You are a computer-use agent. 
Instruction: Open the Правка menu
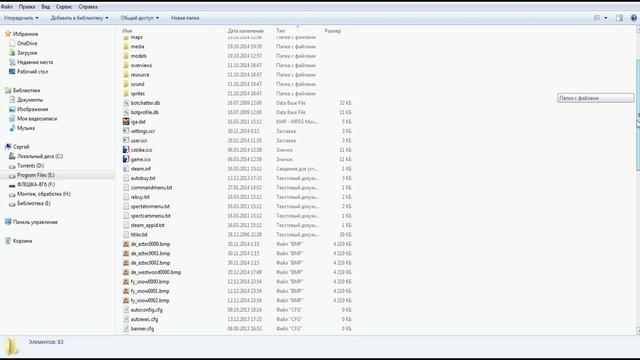27,7
